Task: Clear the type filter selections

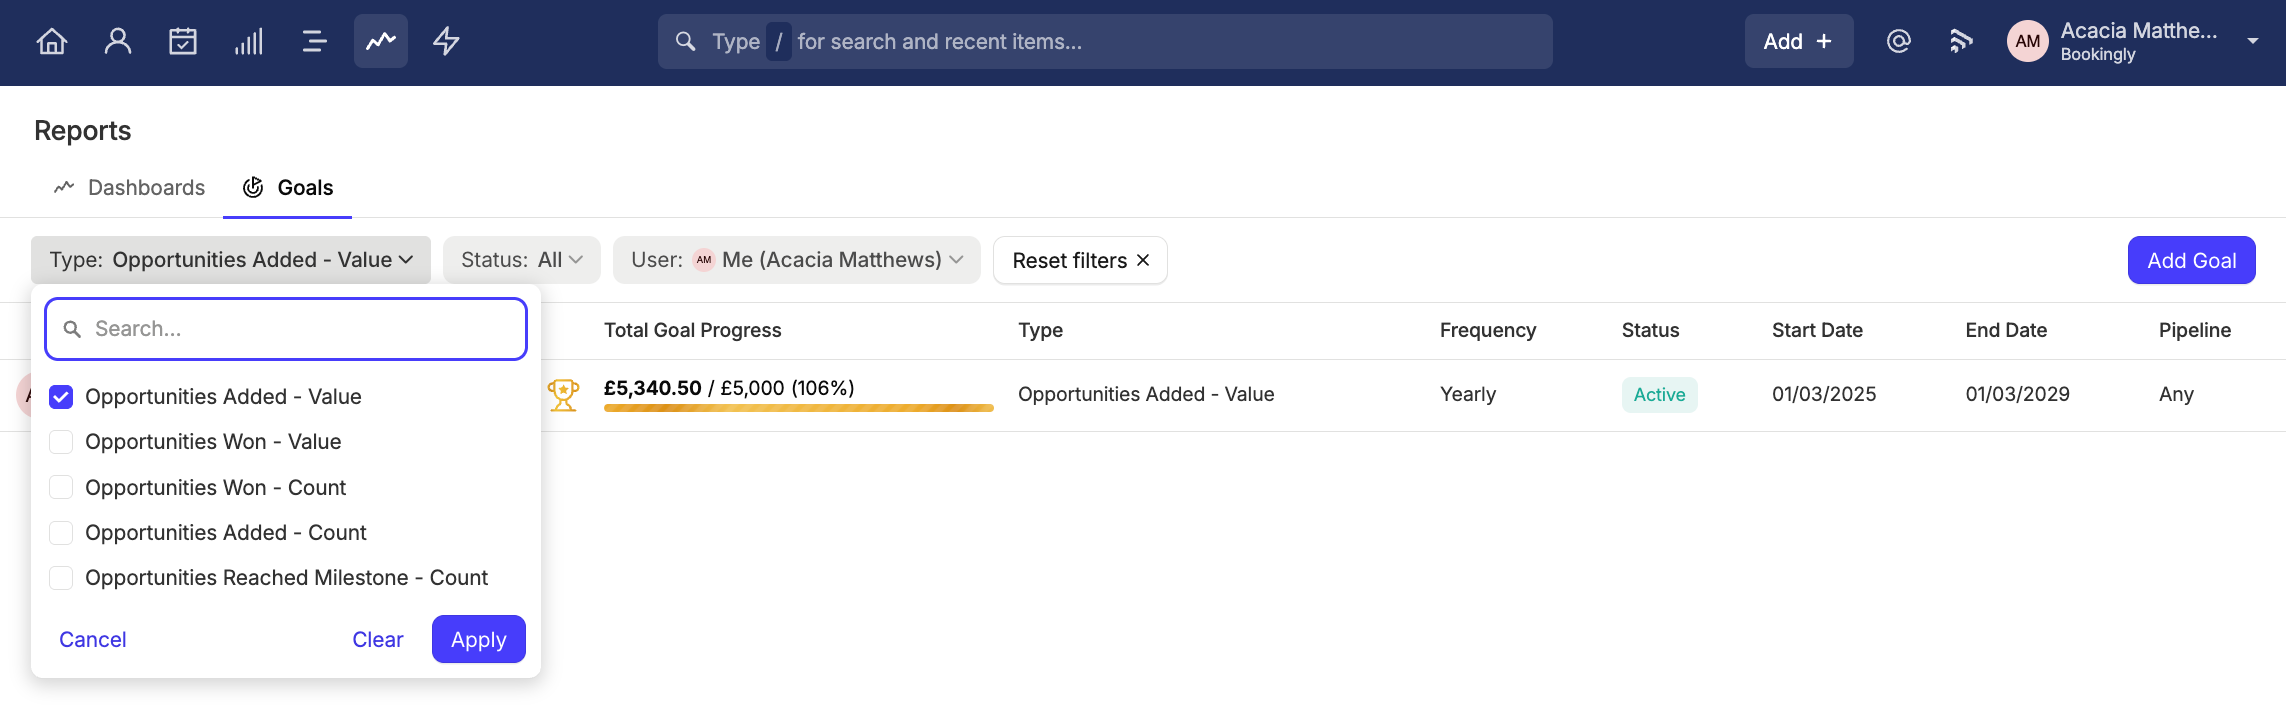Action: click(378, 639)
